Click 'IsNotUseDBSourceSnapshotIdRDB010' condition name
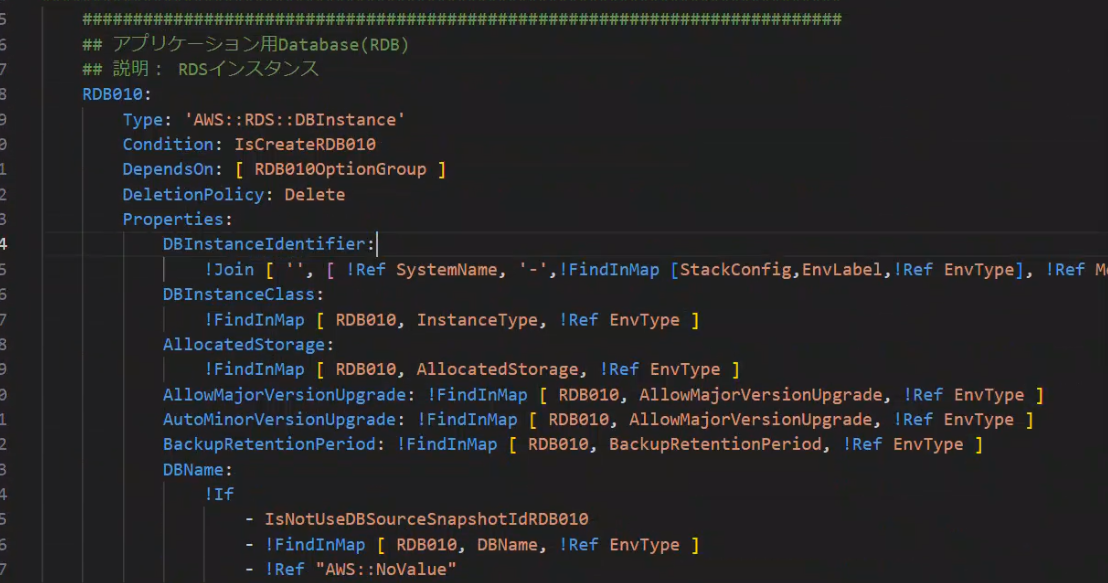Viewport: 1108px width, 583px height. tap(426, 519)
